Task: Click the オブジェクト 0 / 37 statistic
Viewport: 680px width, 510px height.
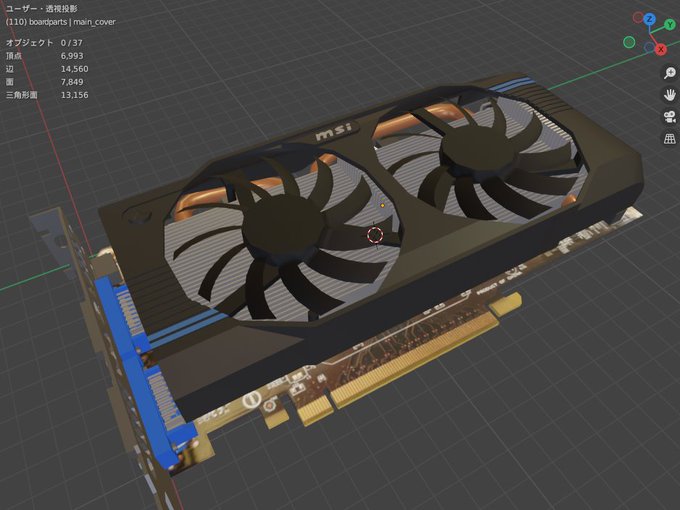Action: click(x=44, y=43)
